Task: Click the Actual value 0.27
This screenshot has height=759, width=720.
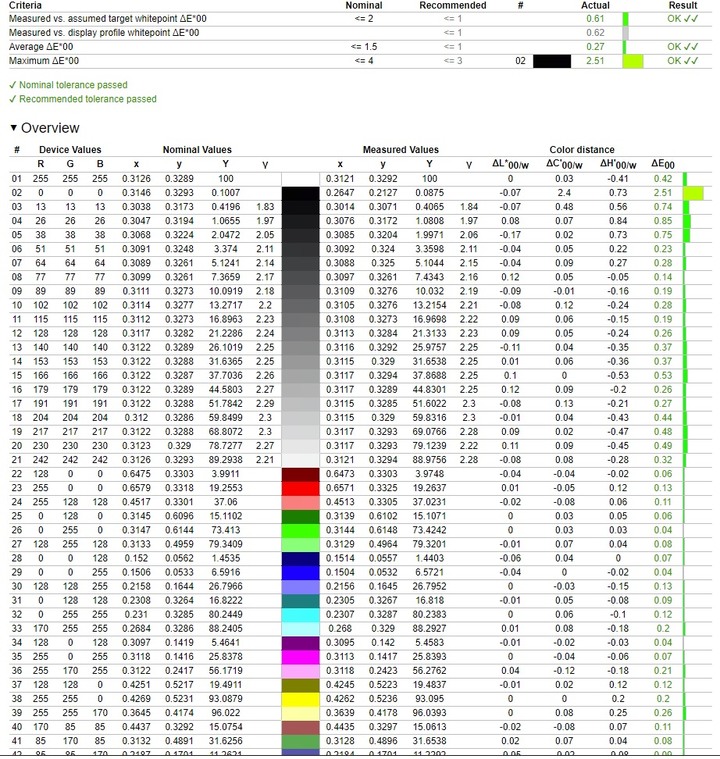Action: pyautogui.click(x=595, y=47)
